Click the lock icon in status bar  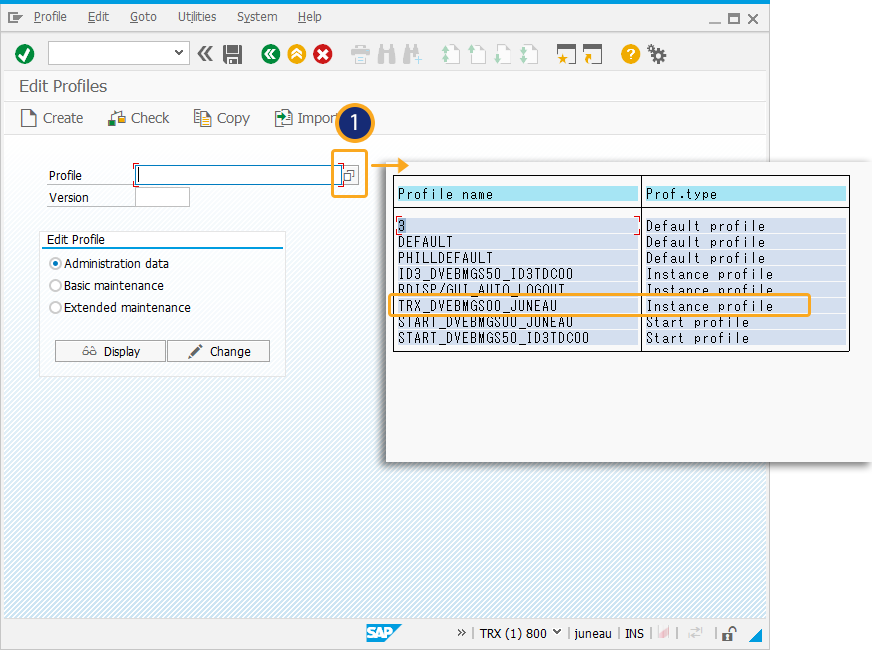pyautogui.click(x=729, y=633)
